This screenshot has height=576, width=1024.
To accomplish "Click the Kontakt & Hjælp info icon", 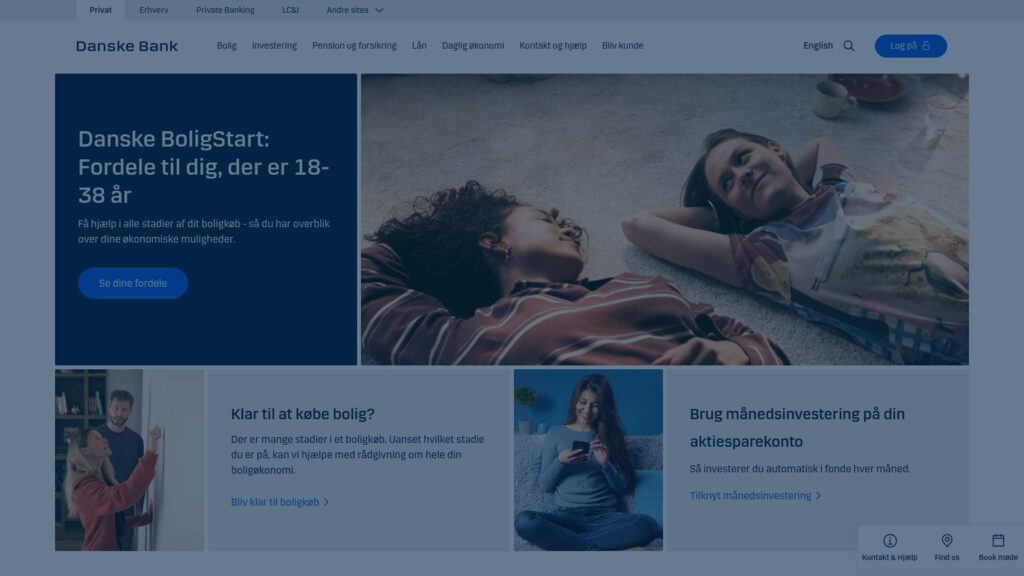I will pos(889,541).
